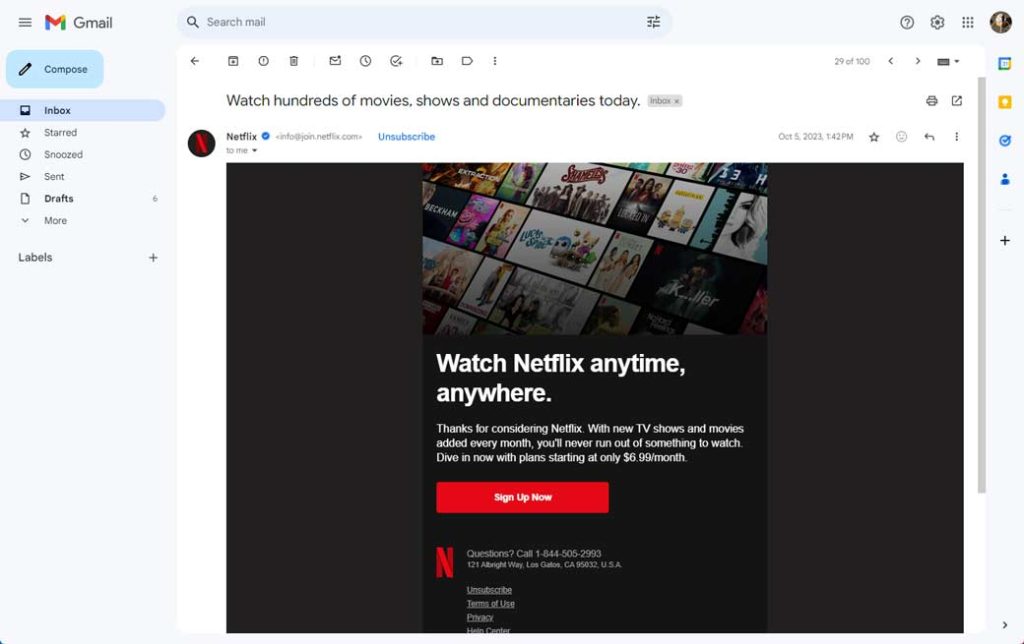The image size is (1024, 644).
Task: Open the input tools dropdown
Action: [x=947, y=61]
